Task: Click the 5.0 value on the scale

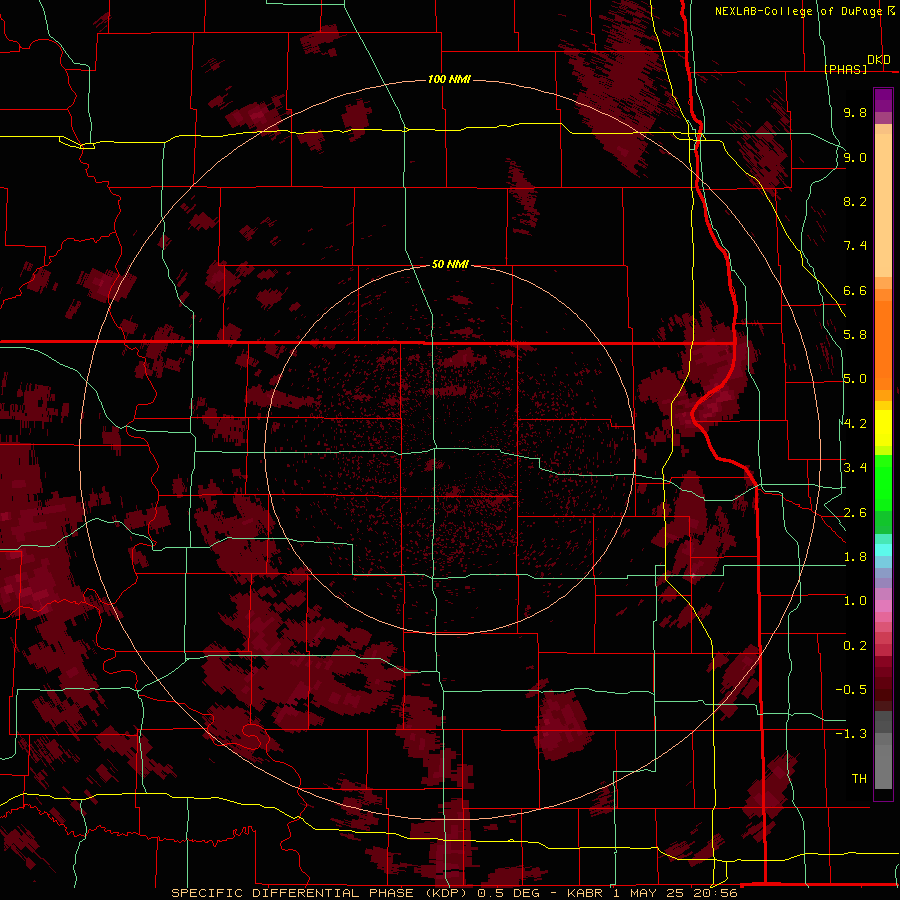Action: click(855, 379)
